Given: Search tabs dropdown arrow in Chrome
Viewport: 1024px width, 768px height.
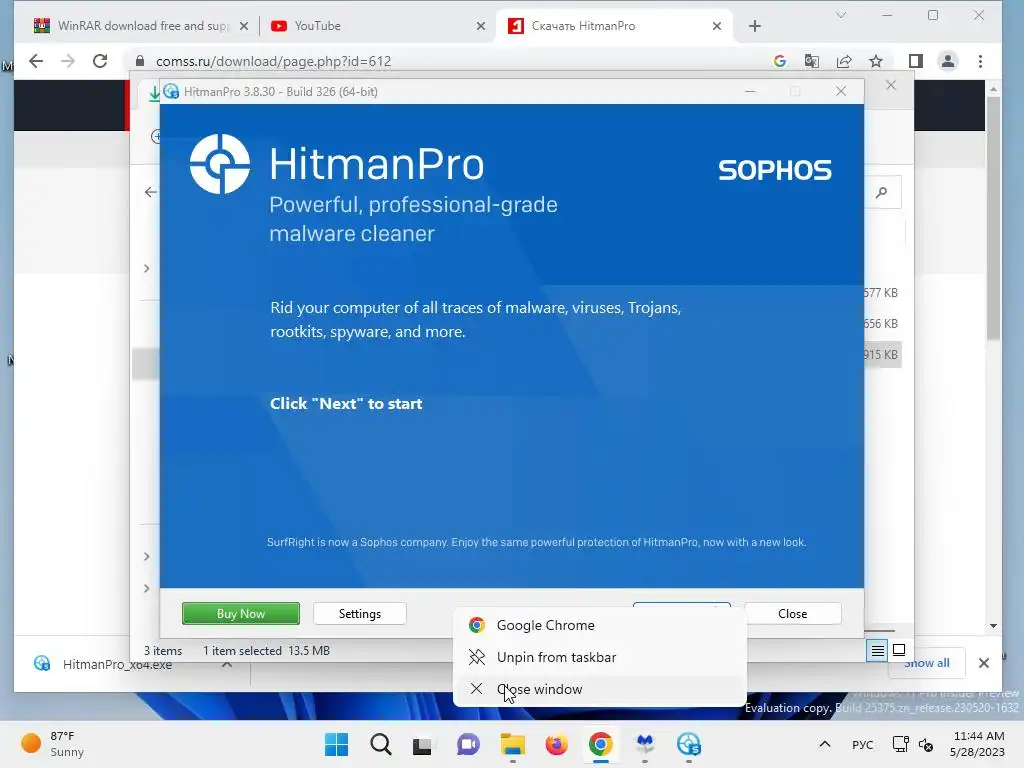Looking at the screenshot, I should click(x=841, y=15).
